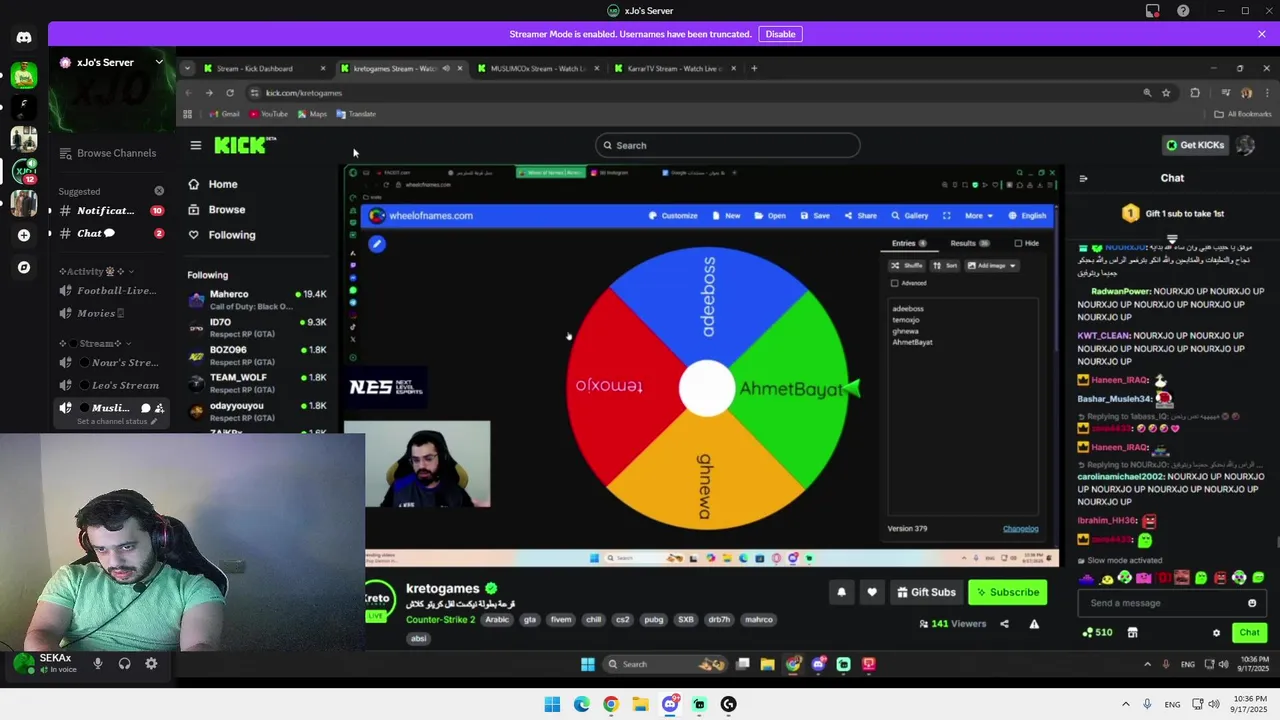The image size is (1280, 720).
Task: Open emoji picker in Kick message box
Action: point(1252,603)
